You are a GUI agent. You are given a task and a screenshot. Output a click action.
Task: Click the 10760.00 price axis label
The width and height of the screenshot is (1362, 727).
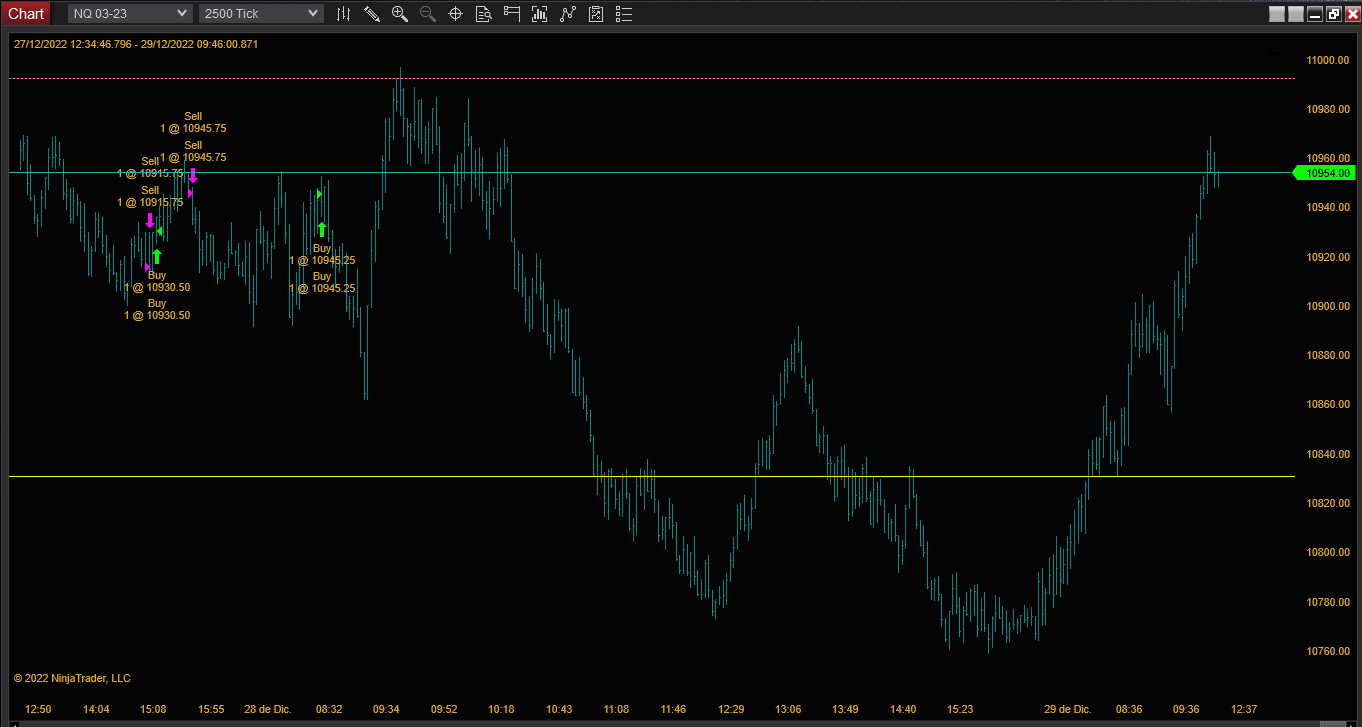tap(1328, 651)
